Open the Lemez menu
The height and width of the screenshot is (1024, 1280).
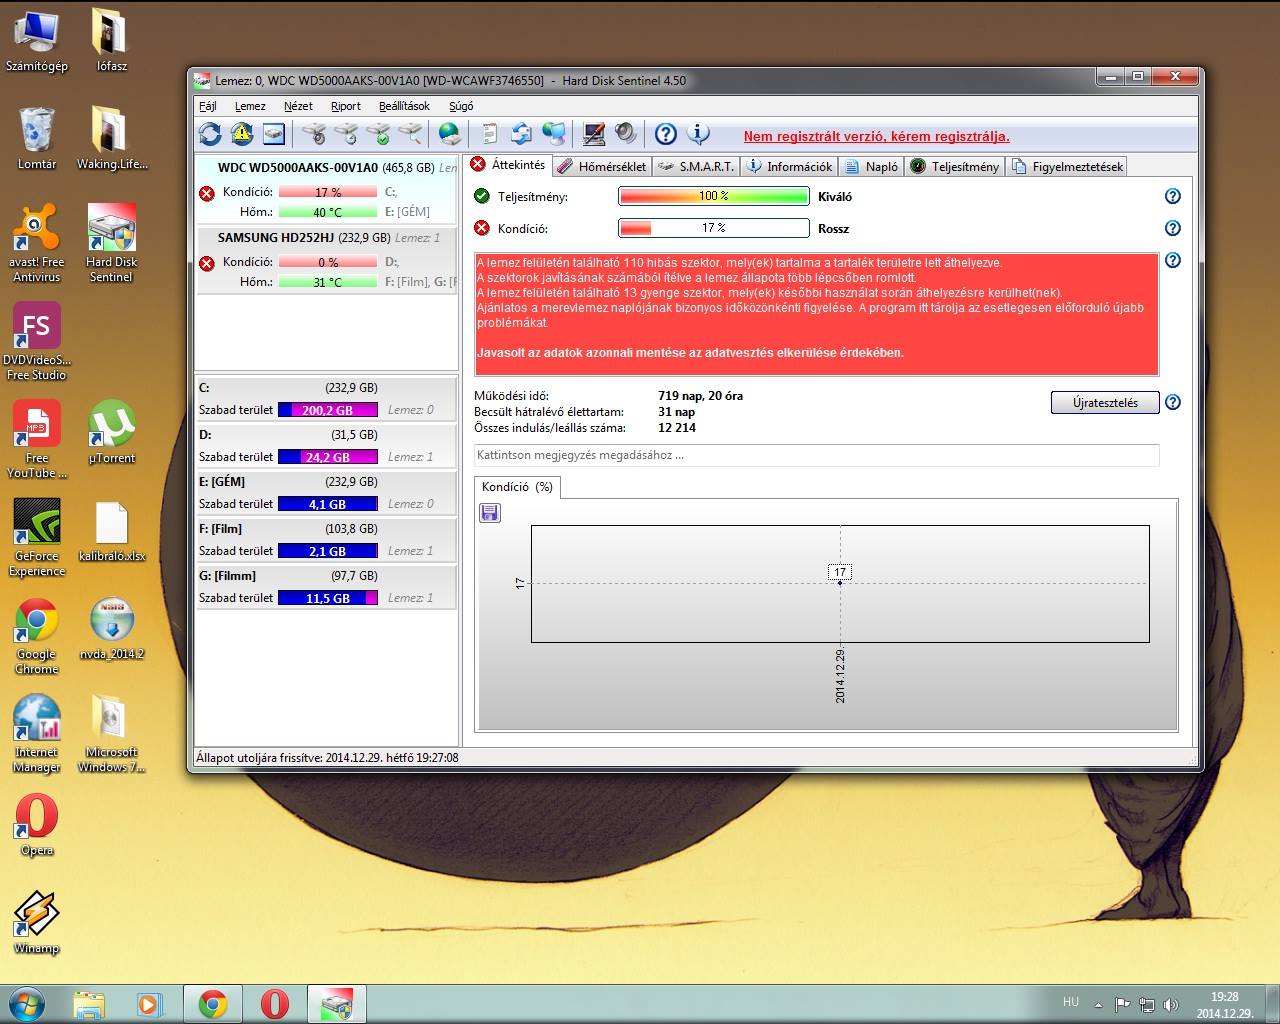pyautogui.click(x=250, y=106)
